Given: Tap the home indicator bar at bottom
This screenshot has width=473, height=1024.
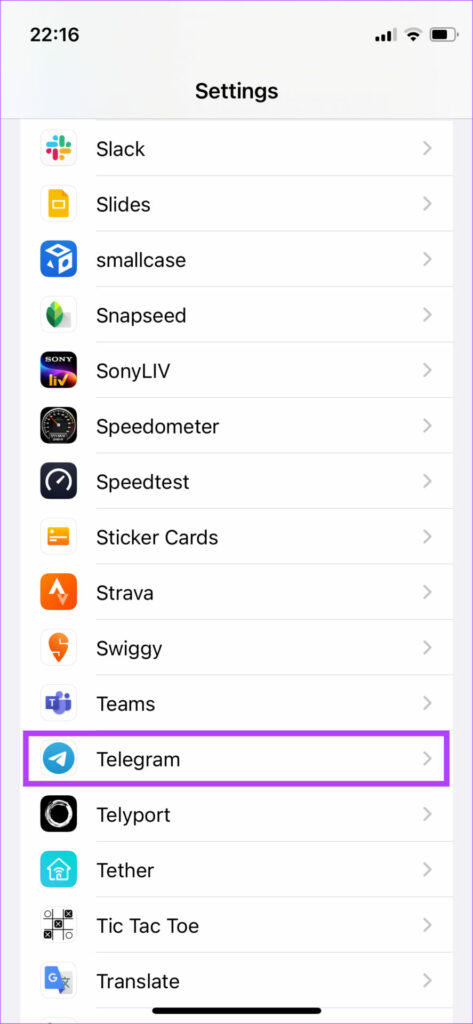Looking at the screenshot, I should [x=236, y=1010].
